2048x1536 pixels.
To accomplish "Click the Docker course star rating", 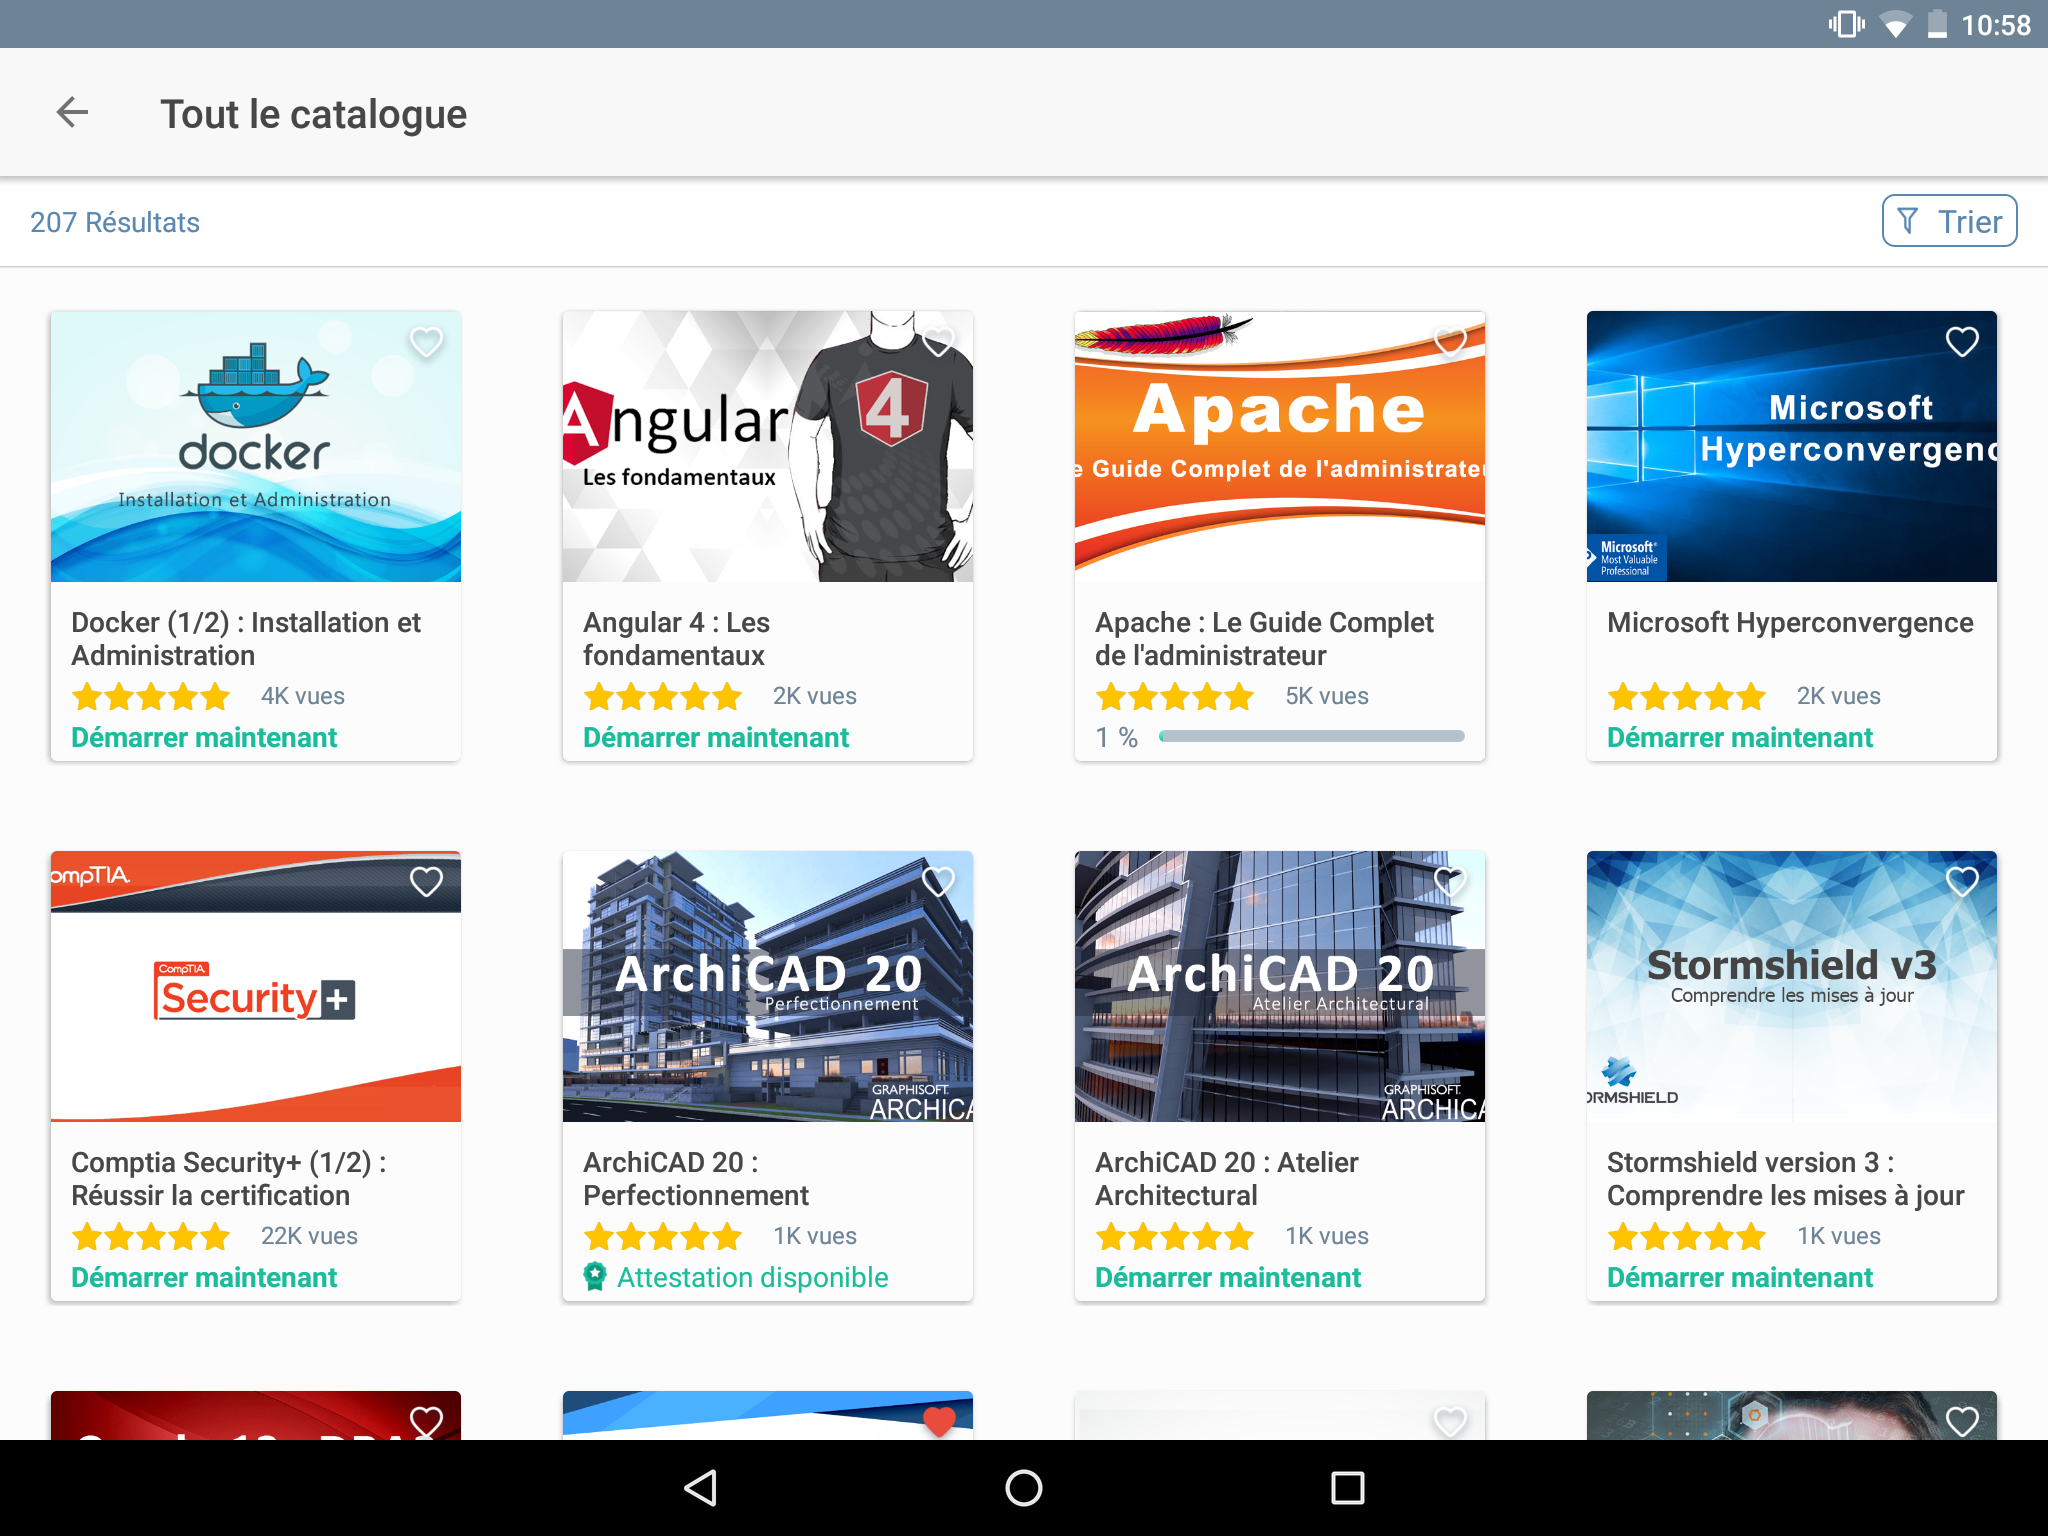I will click(x=151, y=696).
